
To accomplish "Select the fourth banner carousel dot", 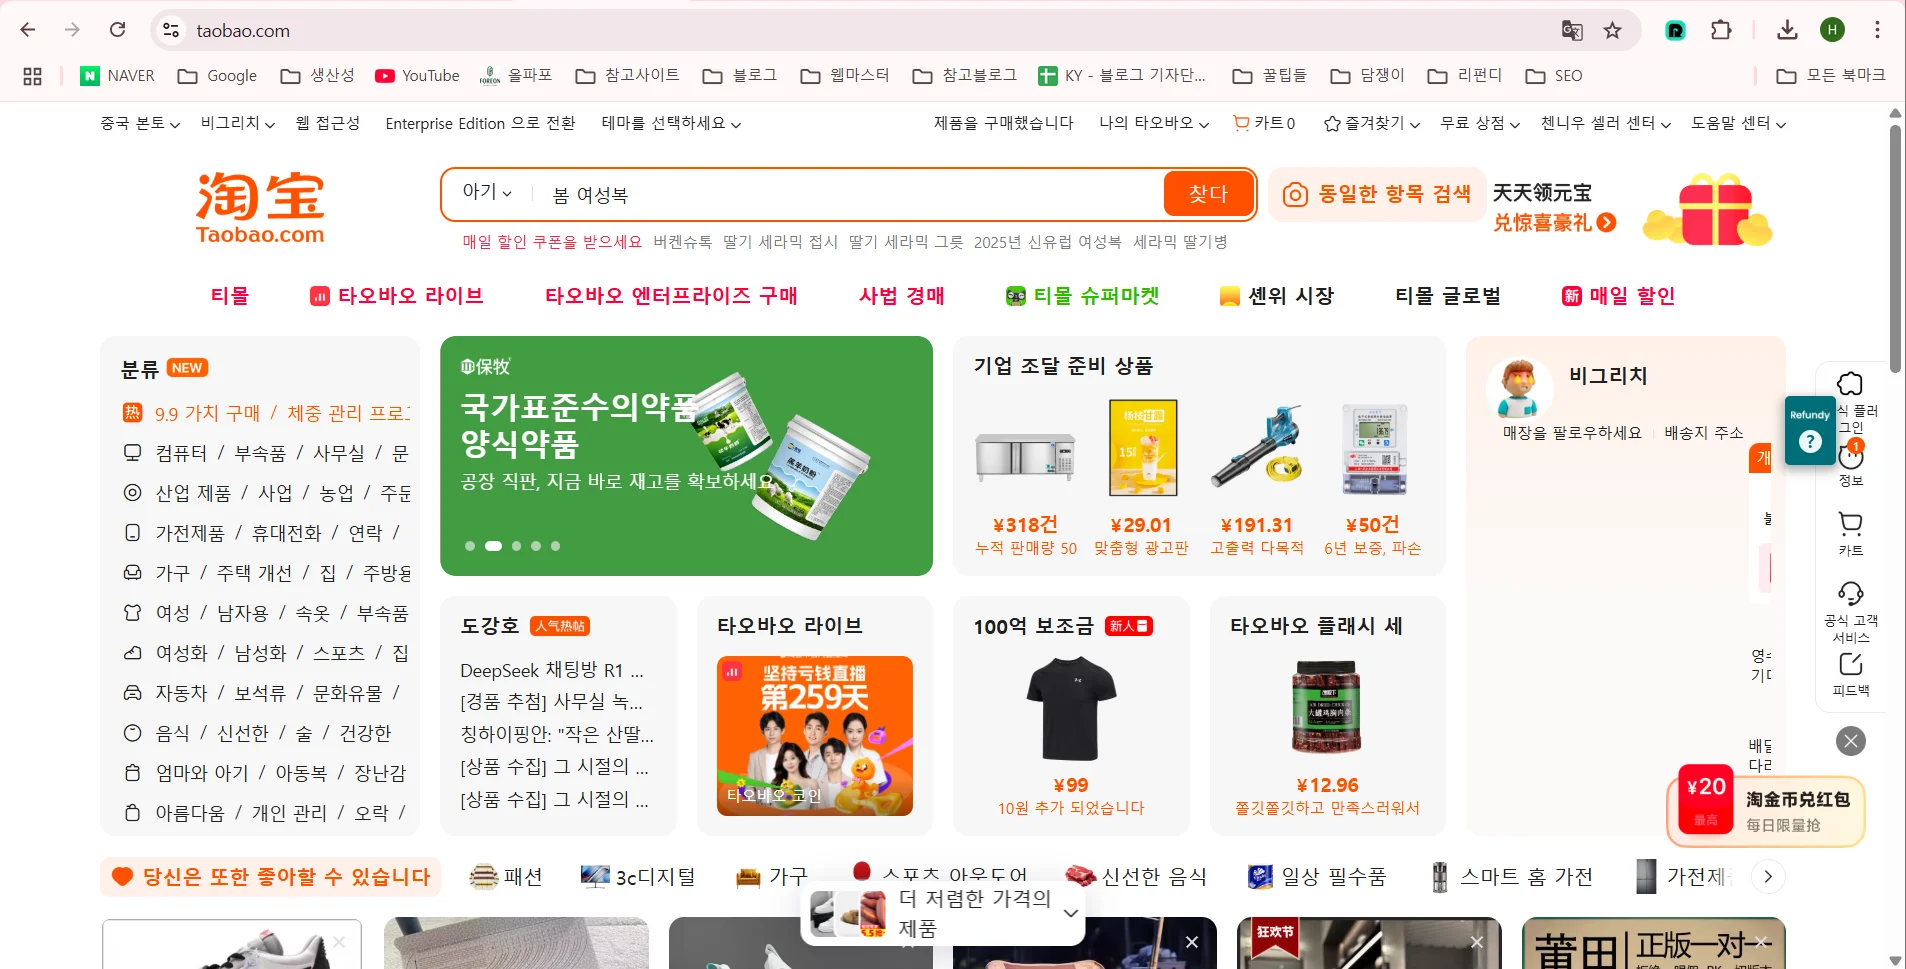I will pyautogui.click(x=536, y=546).
